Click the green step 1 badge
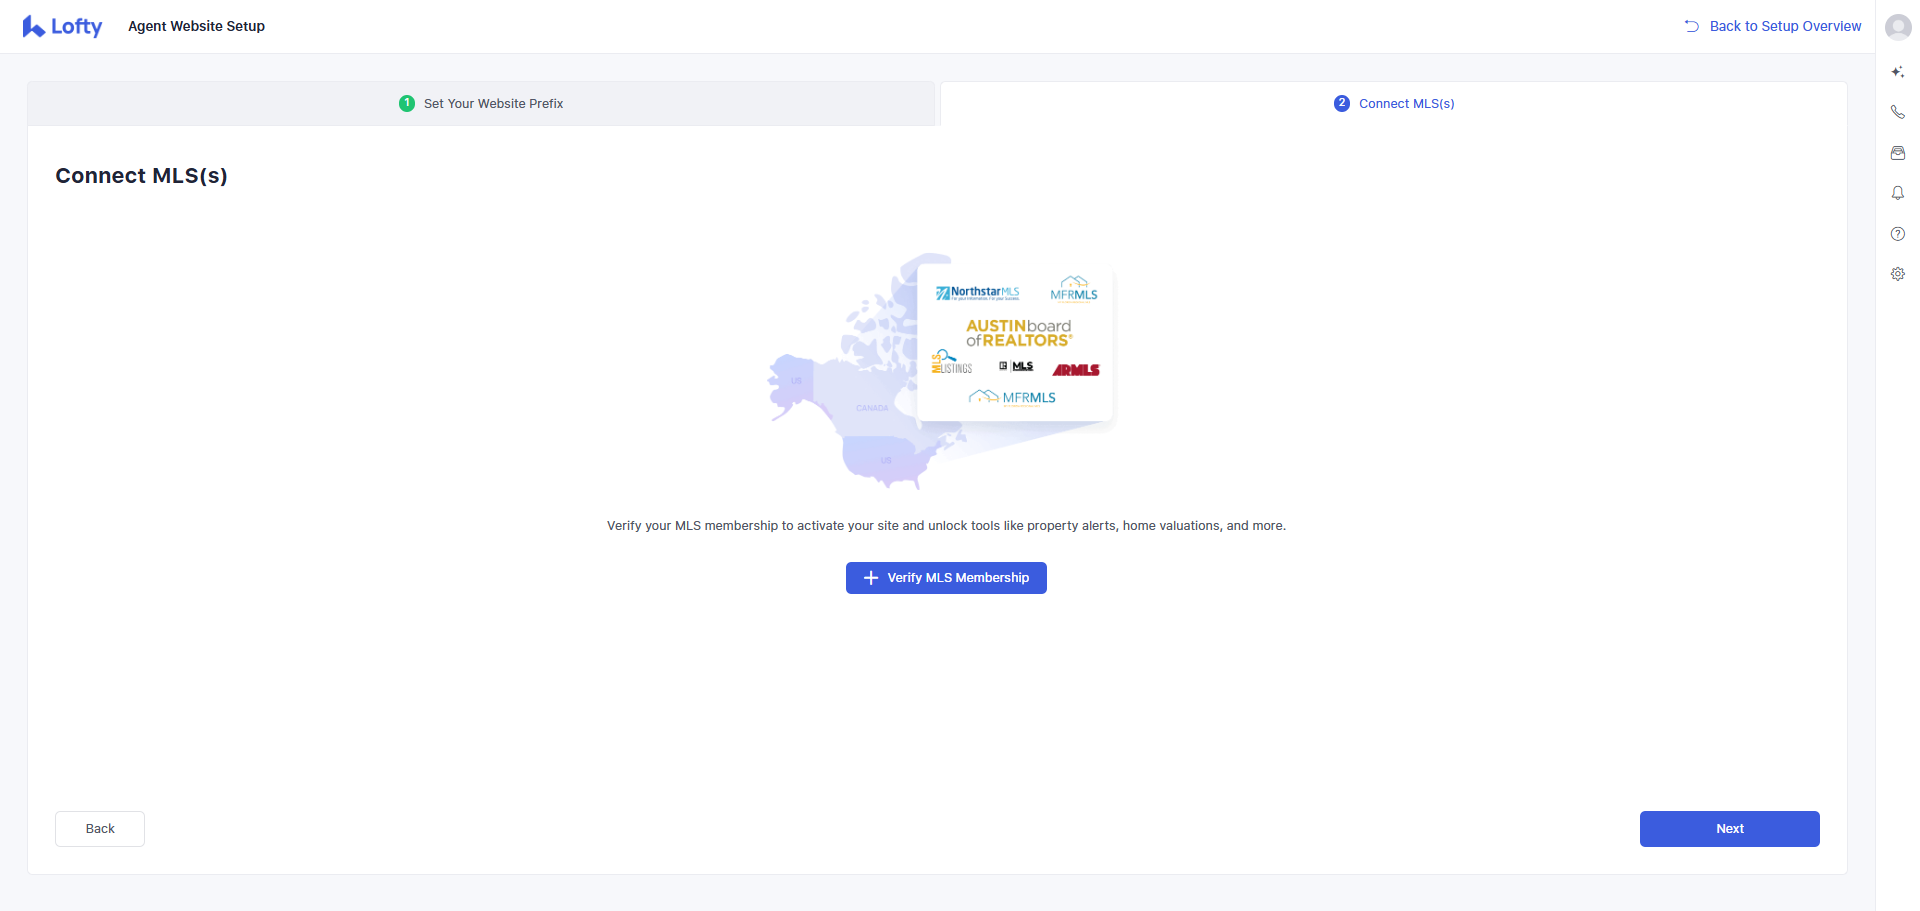This screenshot has width=1920, height=911. coord(407,104)
